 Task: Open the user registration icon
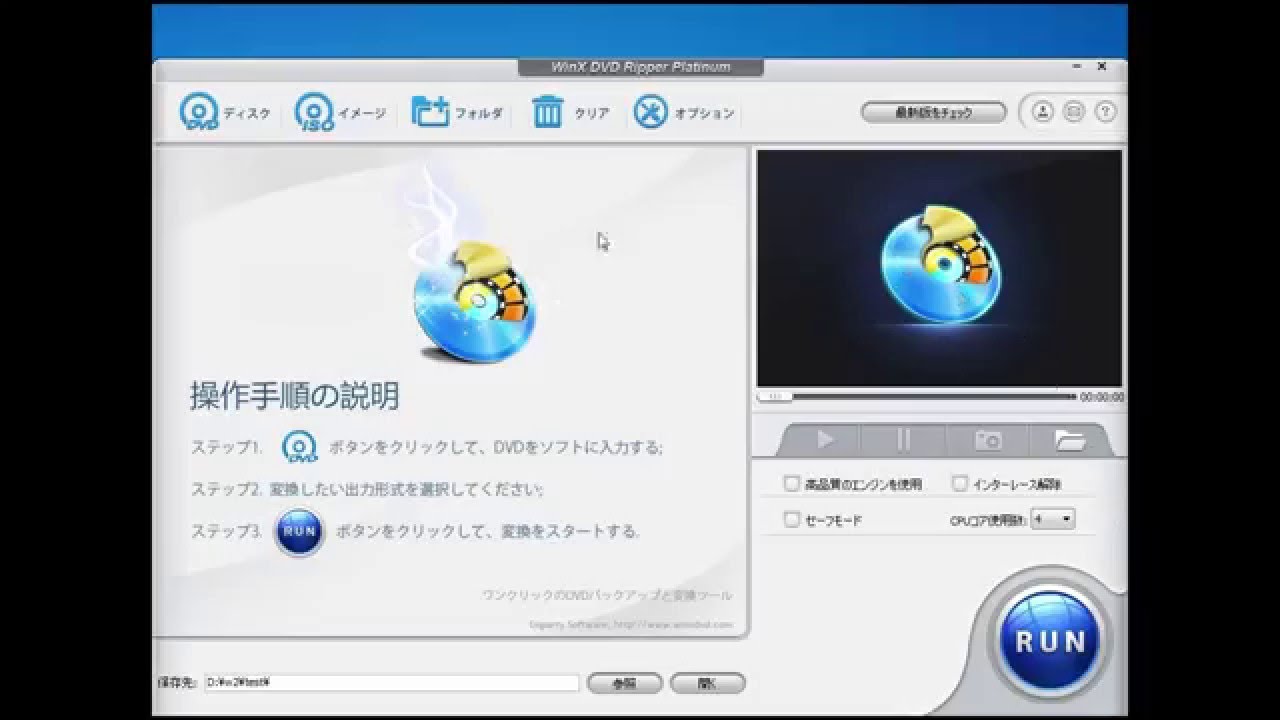pyautogui.click(x=1042, y=112)
